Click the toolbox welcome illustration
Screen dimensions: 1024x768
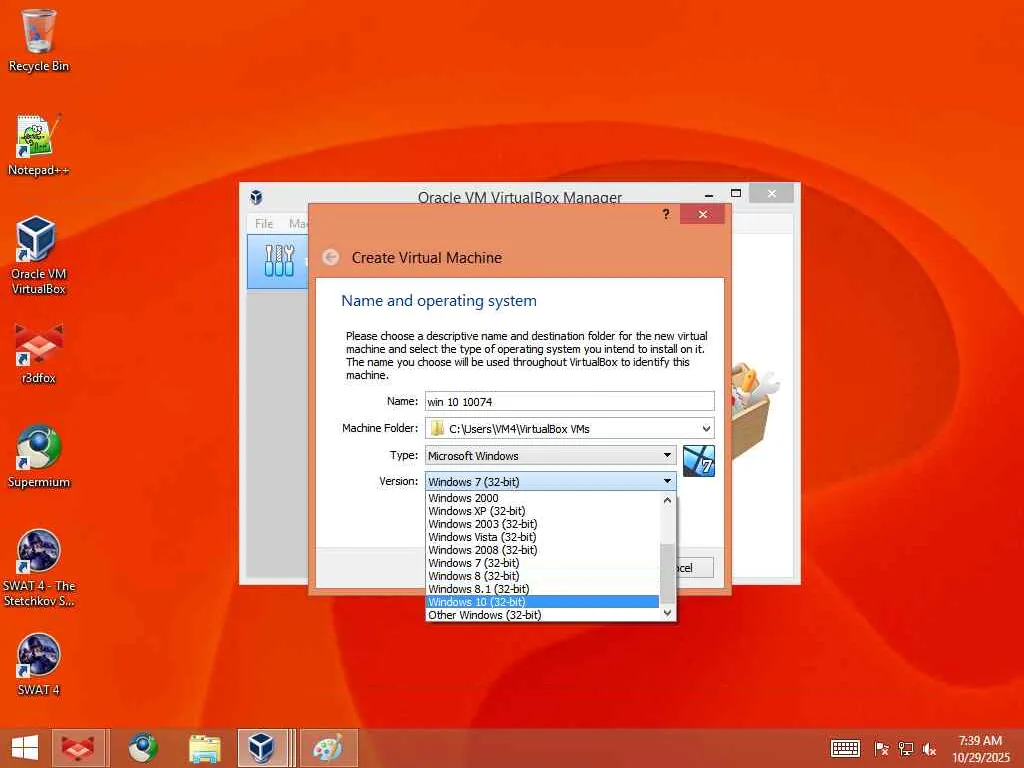755,409
